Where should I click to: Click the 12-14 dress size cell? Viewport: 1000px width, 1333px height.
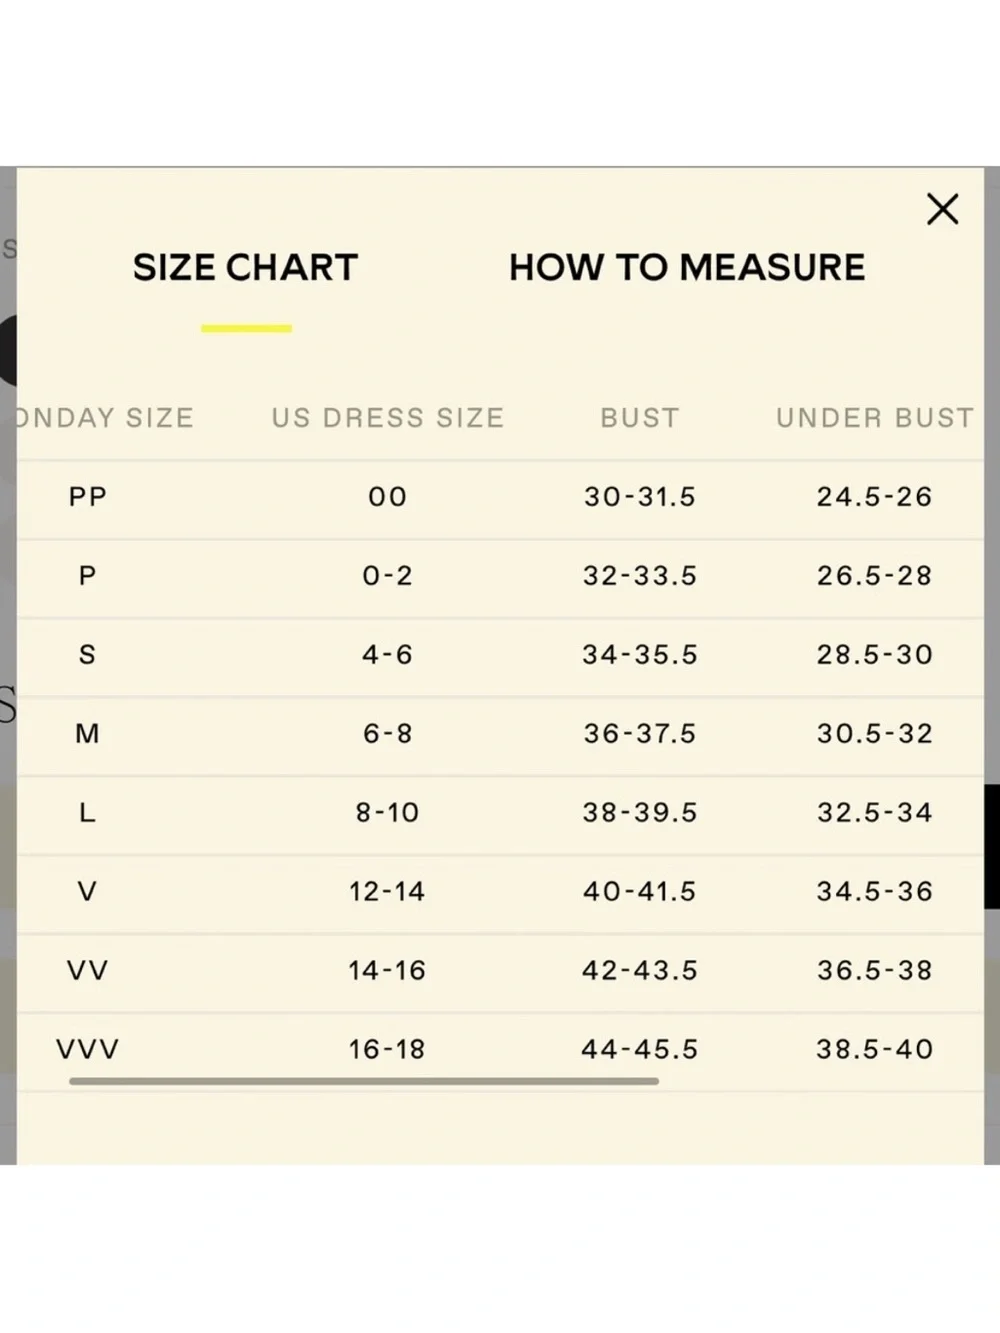pos(387,891)
